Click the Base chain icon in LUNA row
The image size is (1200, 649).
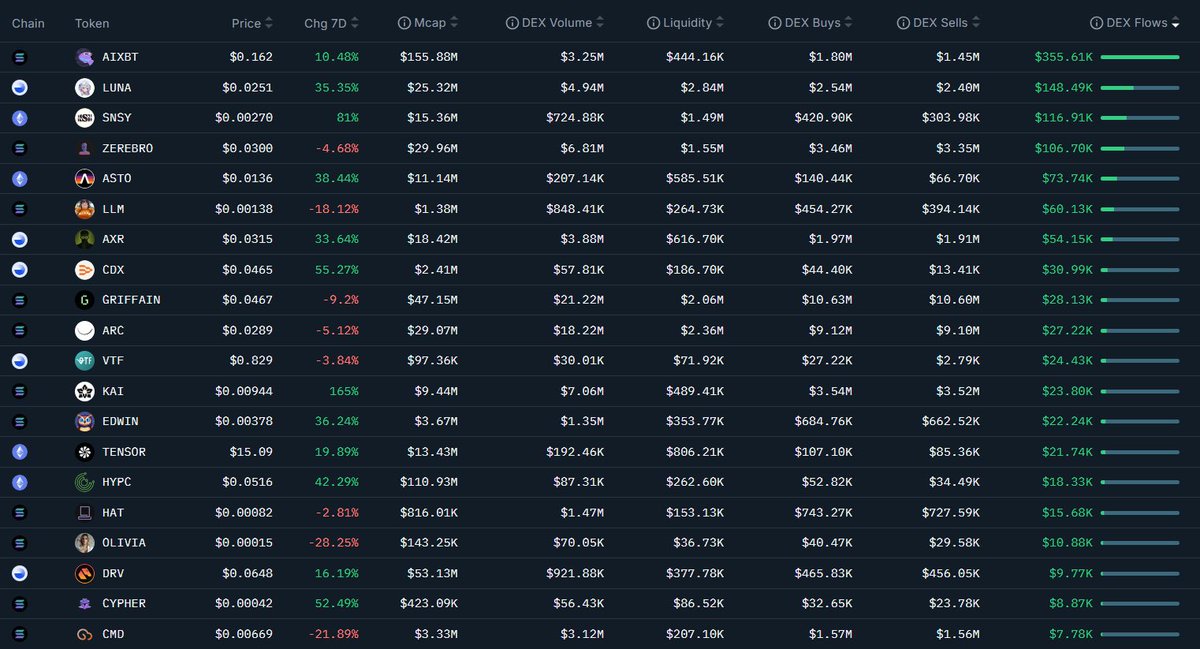pyautogui.click(x=19, y=88)
